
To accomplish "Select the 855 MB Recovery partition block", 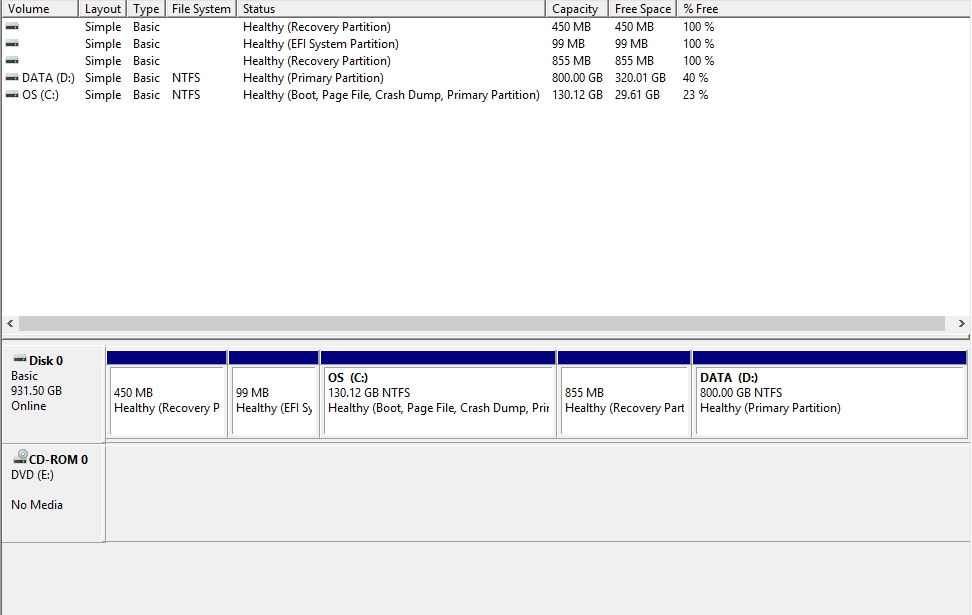I will (624, 394).
